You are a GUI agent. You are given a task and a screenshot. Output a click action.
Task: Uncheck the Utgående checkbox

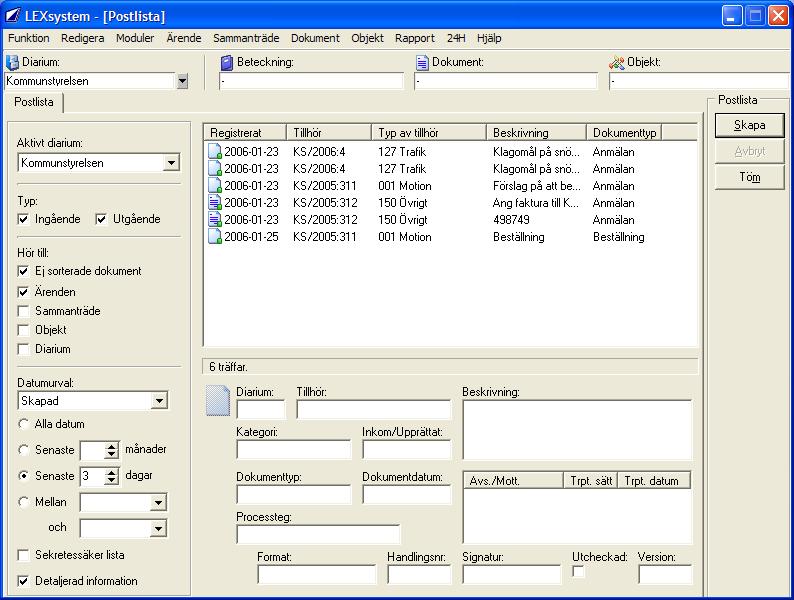point(101,219)
